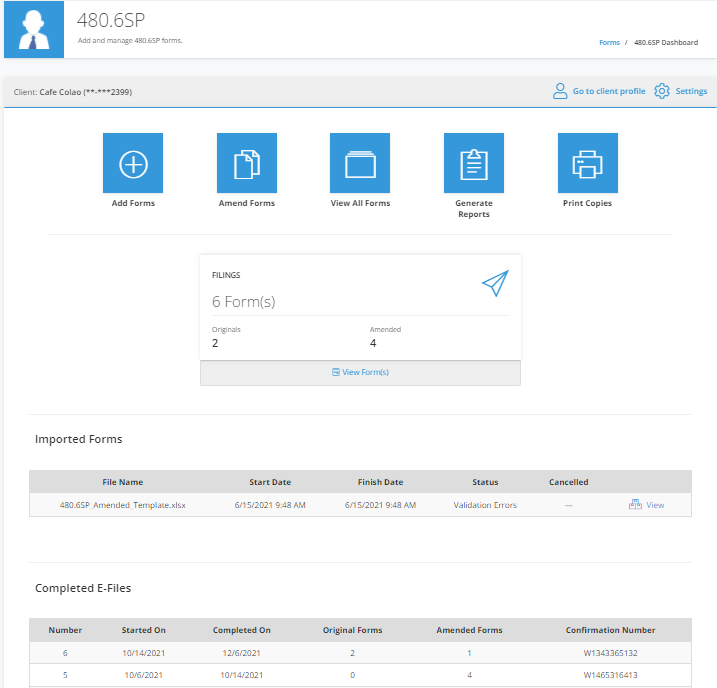717x688 pixels.
Task: Select the 480.6SP_Amended_Template.xlsx file row
Action: click(x=360, y=505)
